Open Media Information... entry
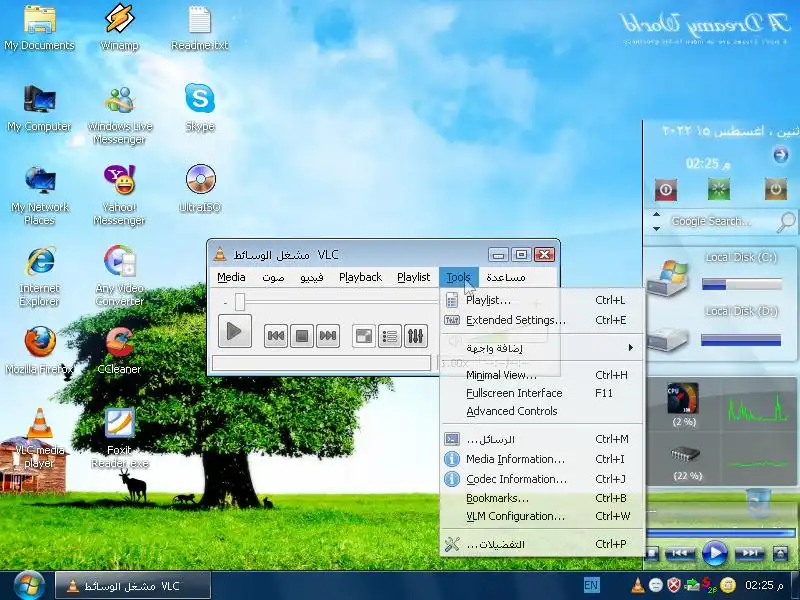The width and height of the screenshot is (800, 600). 542,459
